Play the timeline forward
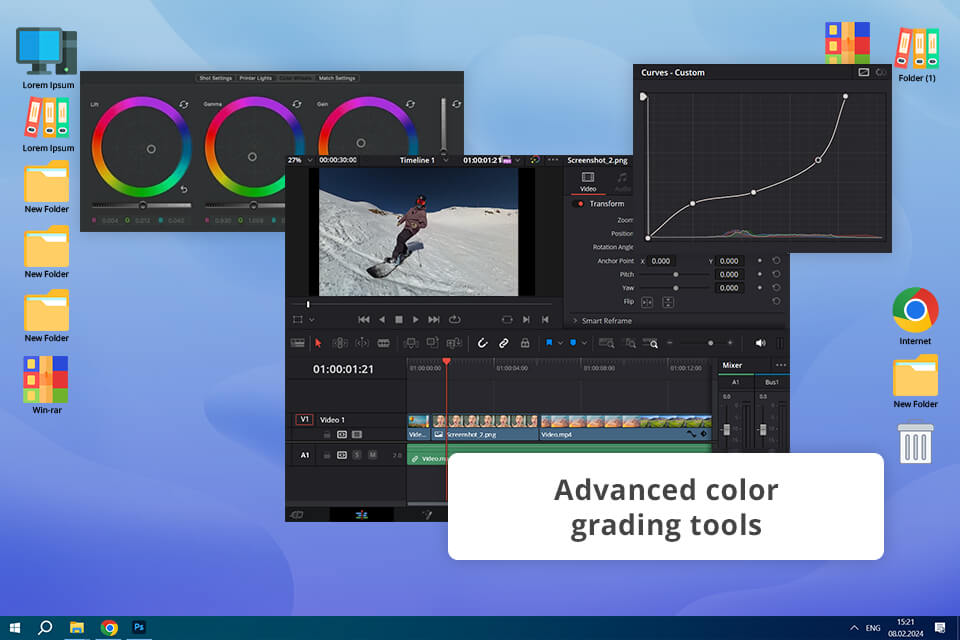This screenshot has height=640, width=960. [416, 320]
